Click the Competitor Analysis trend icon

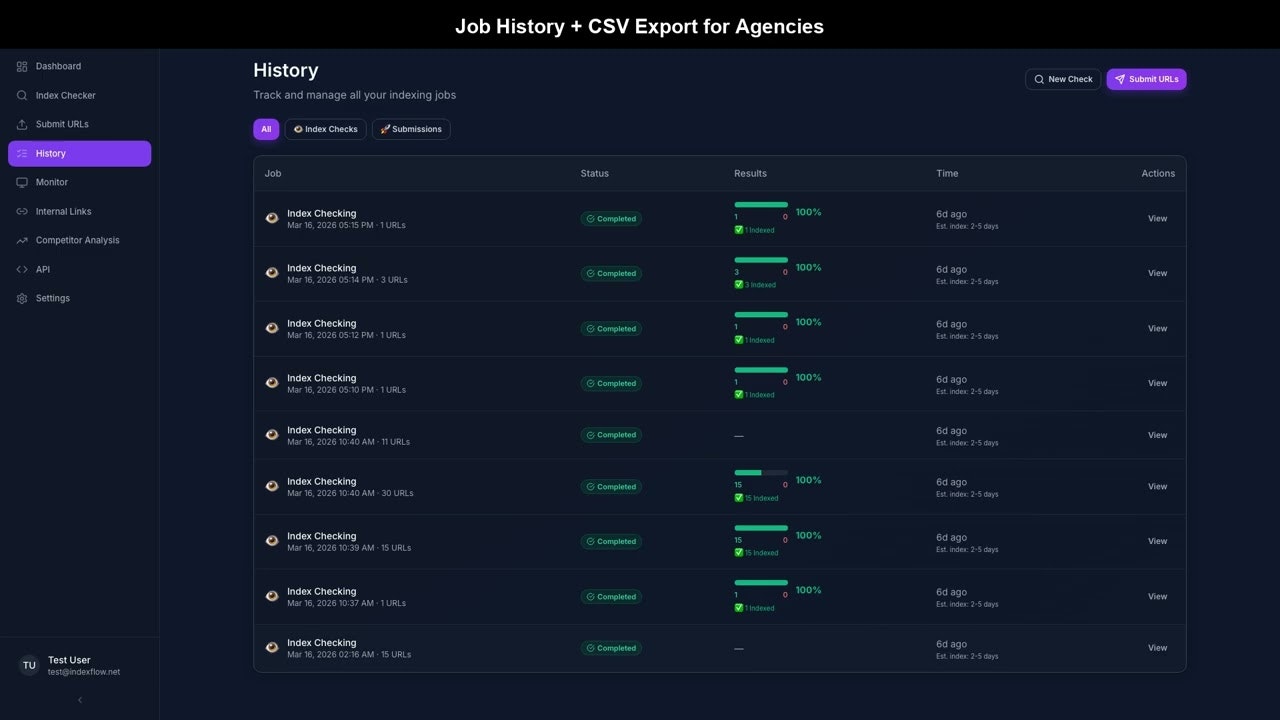point(22,241)
